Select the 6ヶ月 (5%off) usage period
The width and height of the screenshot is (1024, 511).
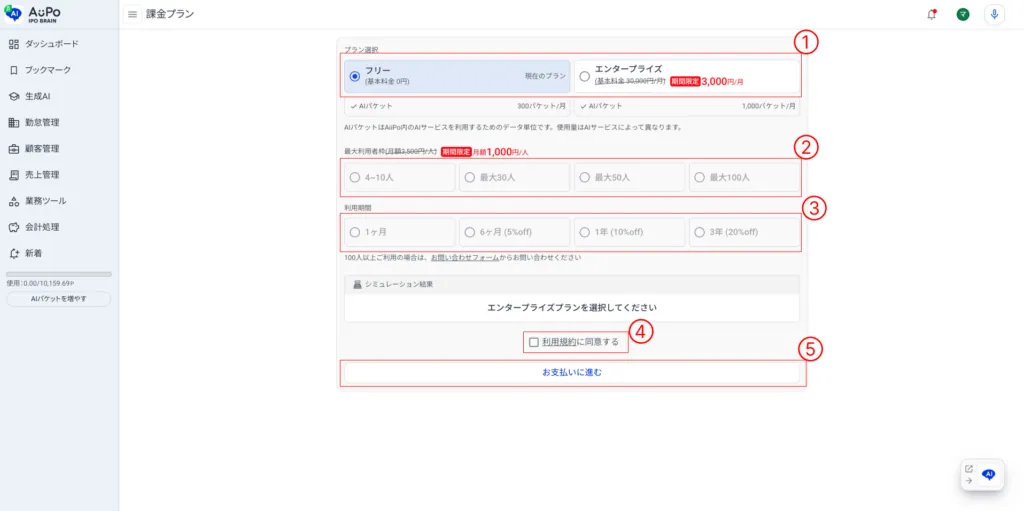tap(514, 232)
